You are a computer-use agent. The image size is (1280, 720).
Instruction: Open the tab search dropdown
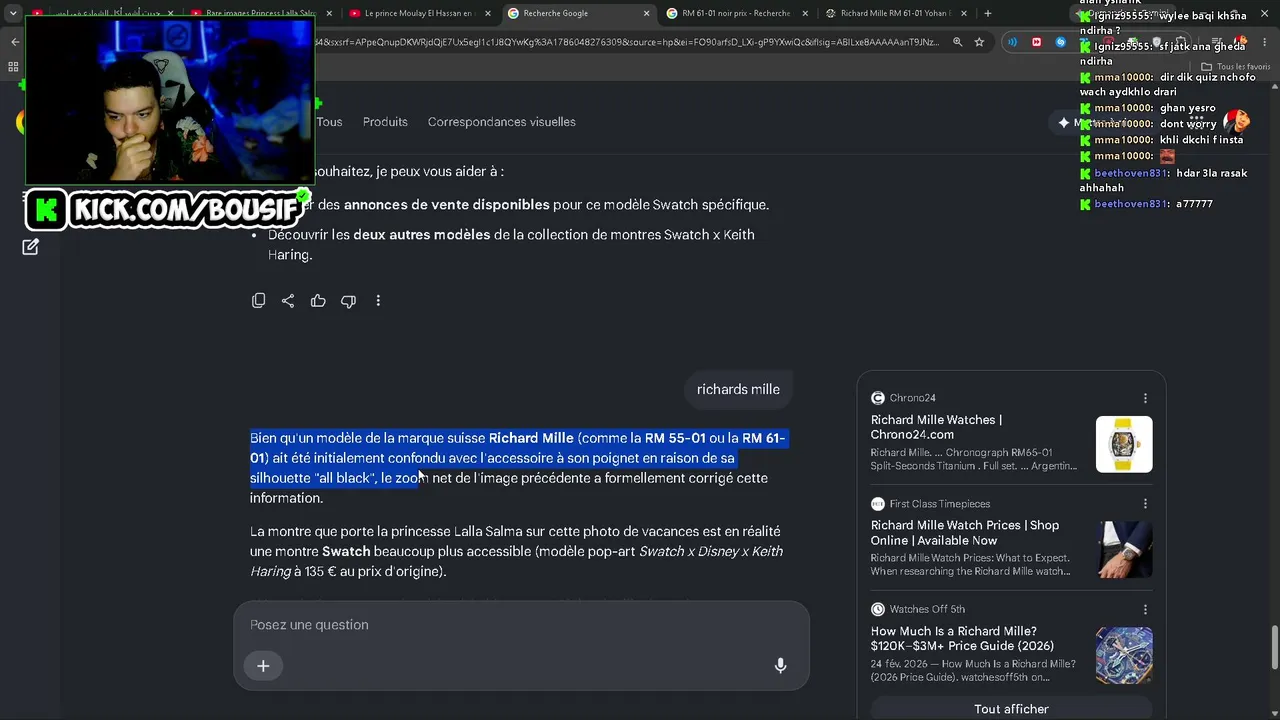[x=13, y=13]
